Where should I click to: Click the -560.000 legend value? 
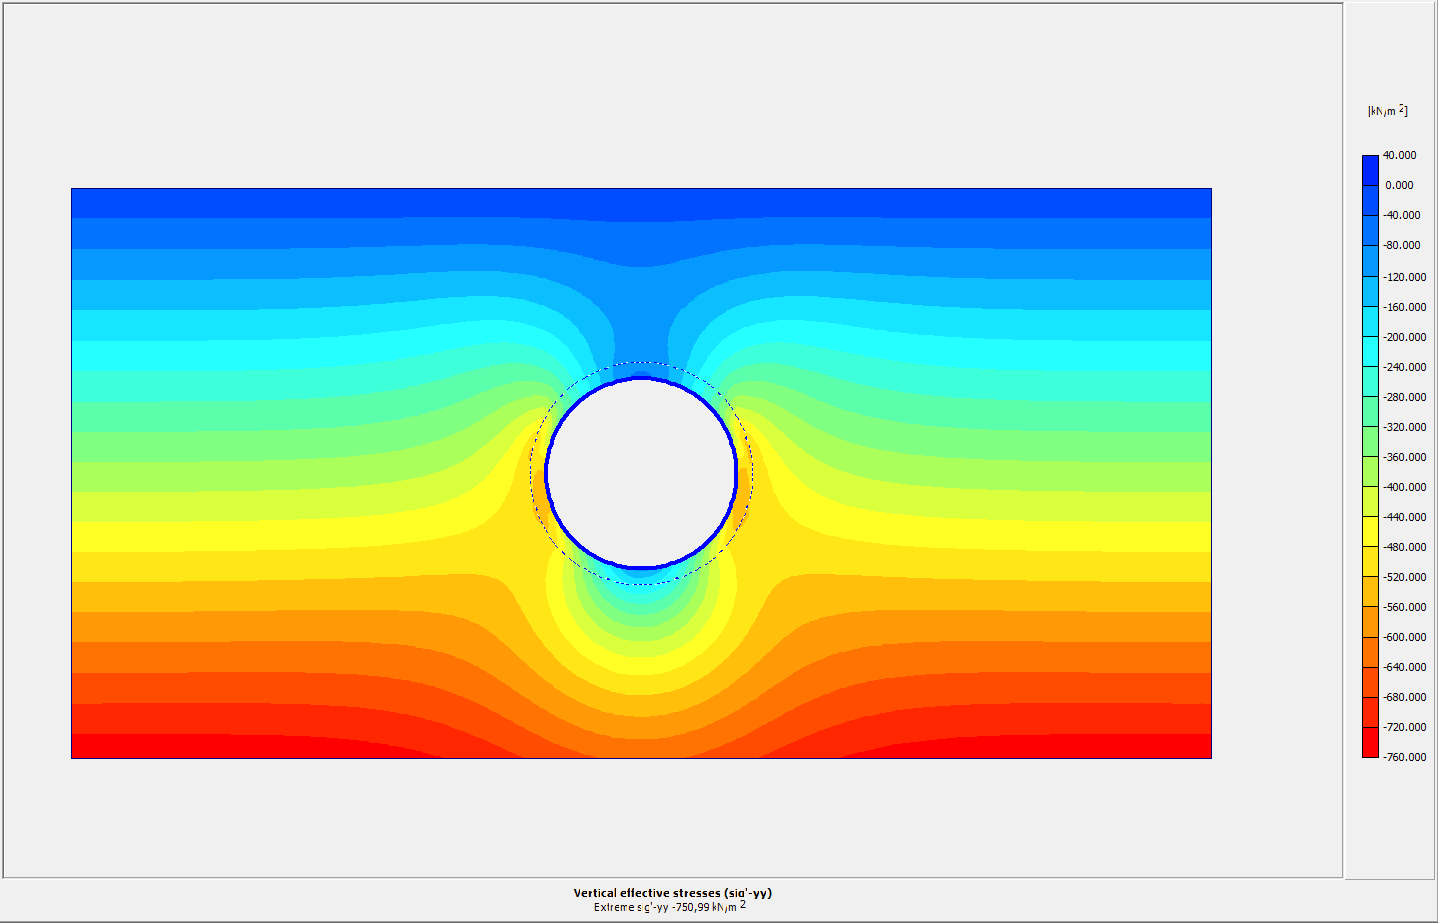1404,607
